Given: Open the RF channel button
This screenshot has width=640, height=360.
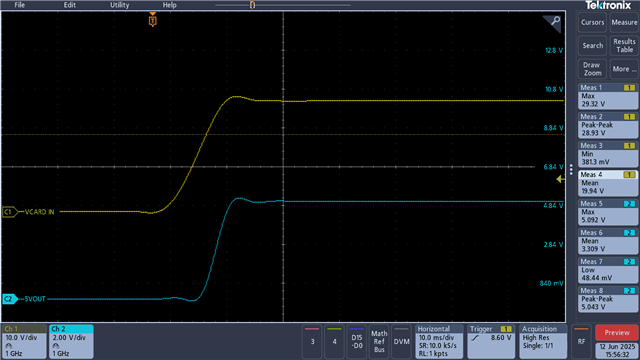Looking at the screenshot, I should pos(581,341).
